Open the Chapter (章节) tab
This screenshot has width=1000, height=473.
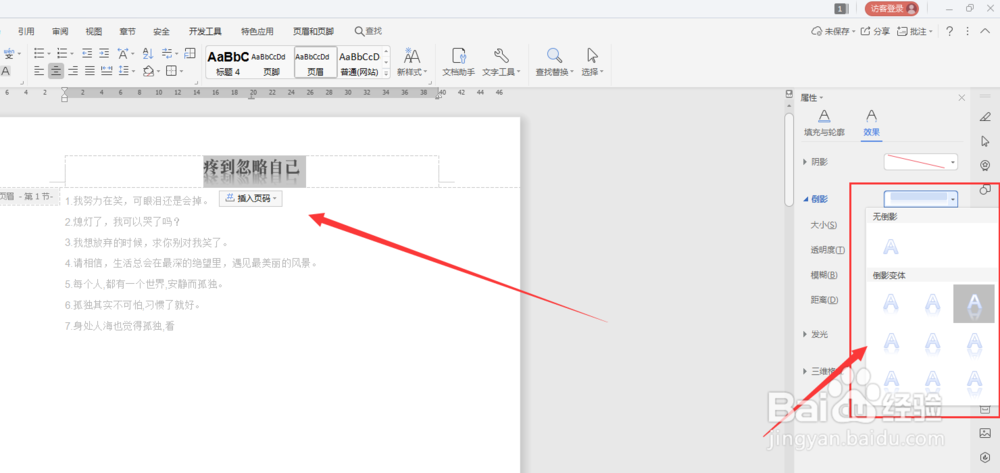(128, 31)
